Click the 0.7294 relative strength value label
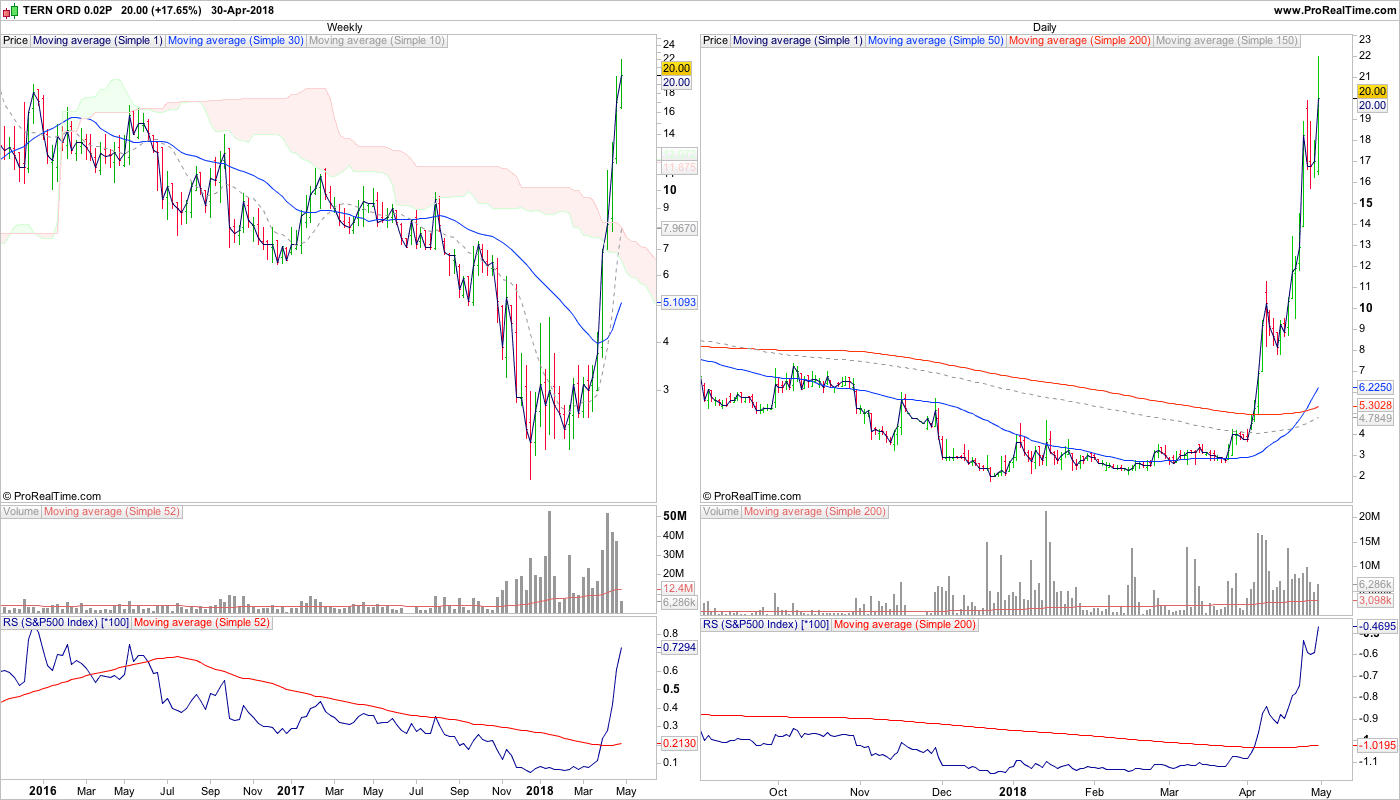This screenshot has width=1400, height=800. pyautogui.click(x=679, y=647)
